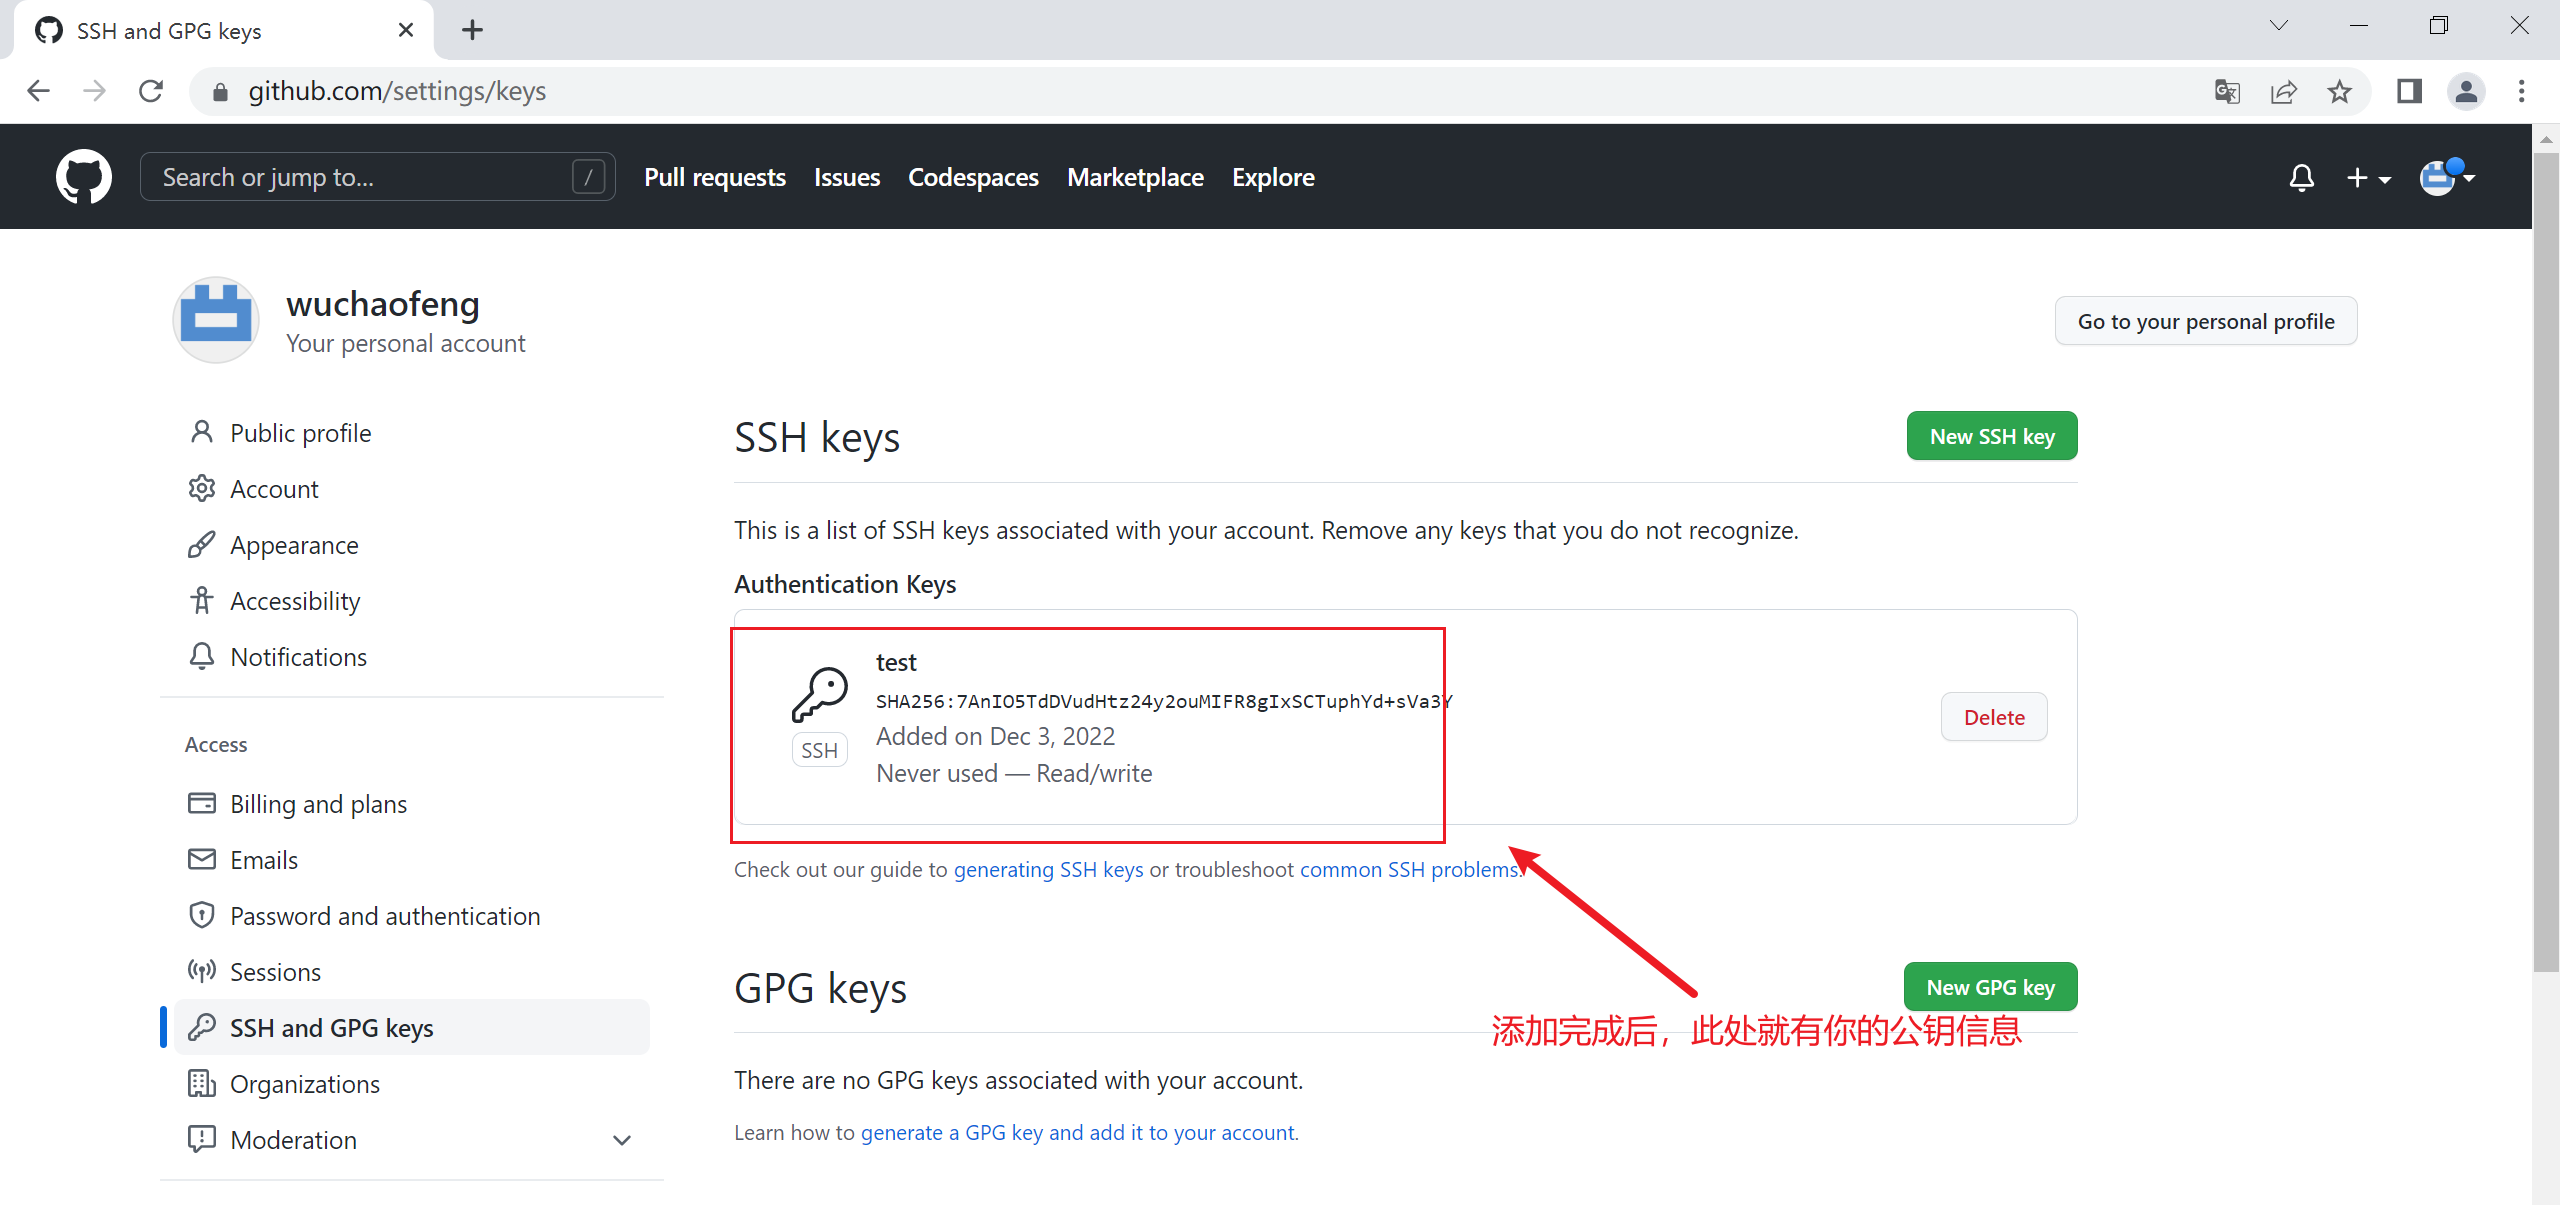Click the padlock site info icon
The height and width of the screenshot is (1205, 2560).
coord(221,92)
